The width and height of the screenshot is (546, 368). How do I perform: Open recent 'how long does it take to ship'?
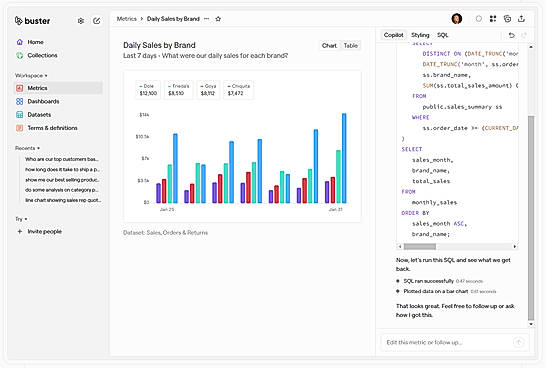62,170
